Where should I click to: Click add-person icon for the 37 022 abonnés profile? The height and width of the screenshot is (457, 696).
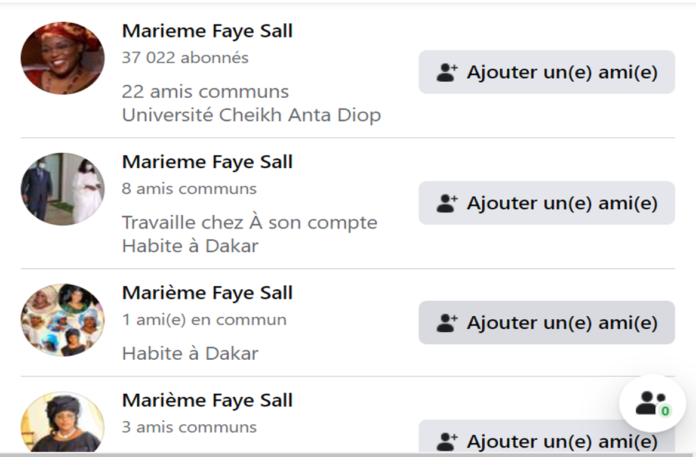(447, 72)
